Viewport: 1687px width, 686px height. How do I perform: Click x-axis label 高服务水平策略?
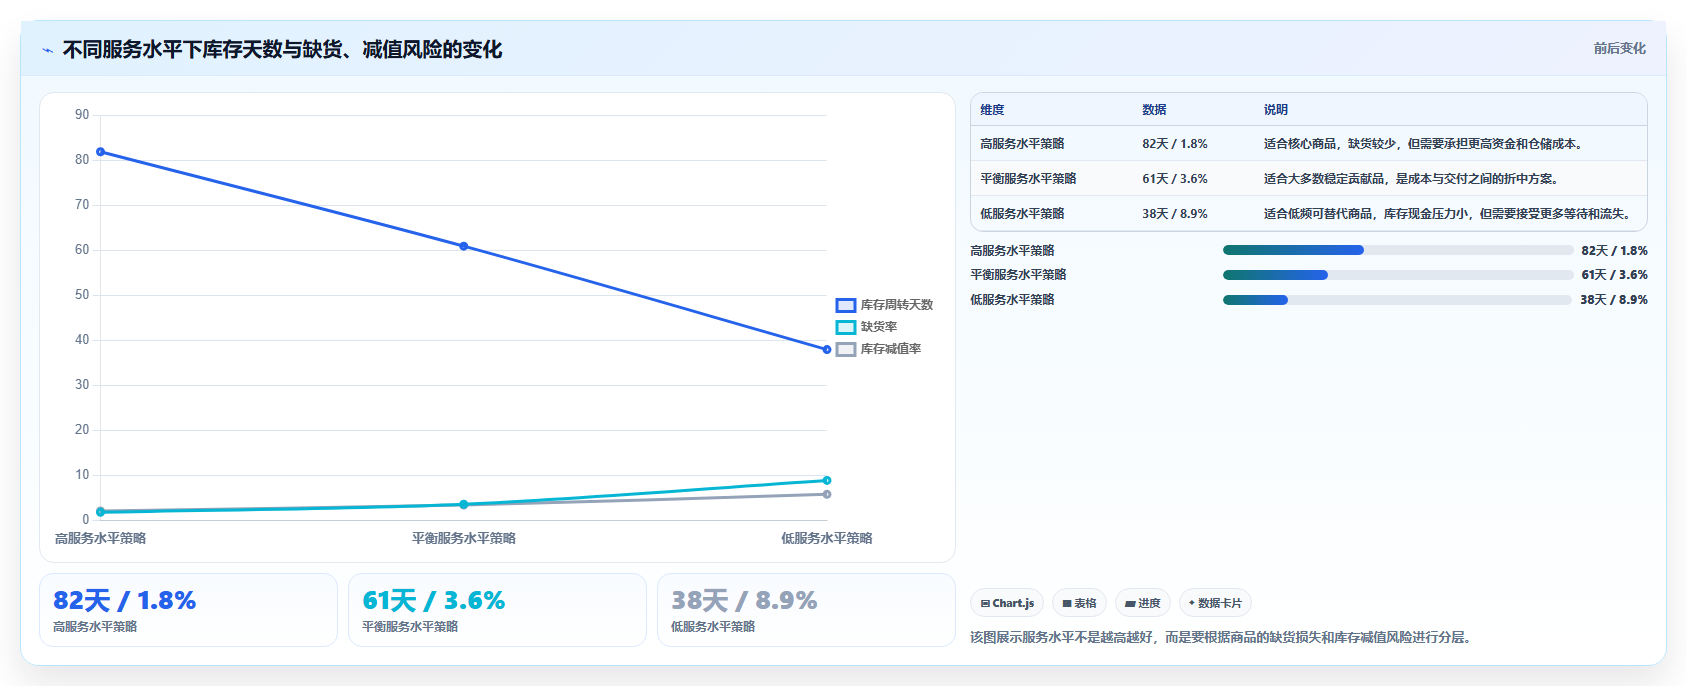tap(100, 538)
